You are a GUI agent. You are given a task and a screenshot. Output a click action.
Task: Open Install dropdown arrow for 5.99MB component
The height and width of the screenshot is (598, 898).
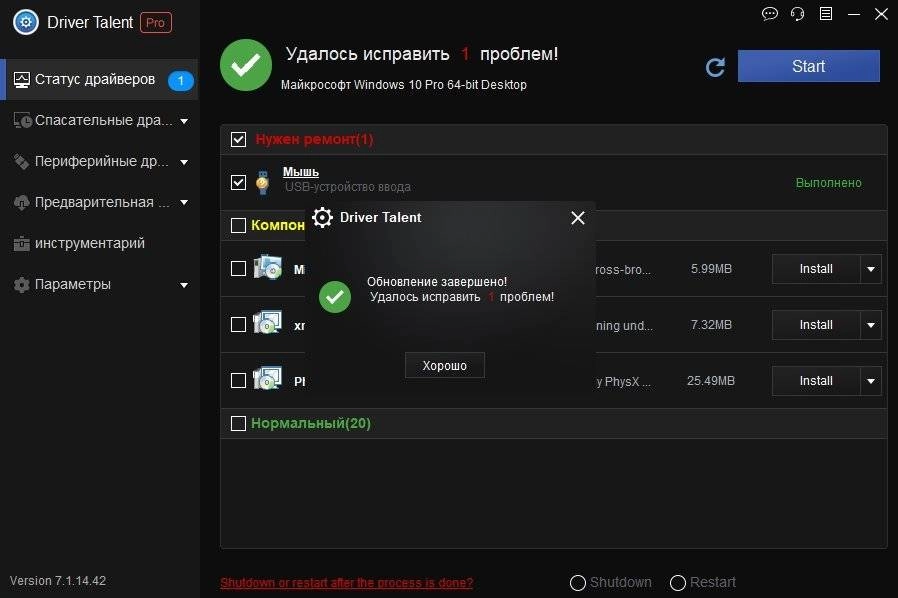pyautogui.click(x=871, y=269)
